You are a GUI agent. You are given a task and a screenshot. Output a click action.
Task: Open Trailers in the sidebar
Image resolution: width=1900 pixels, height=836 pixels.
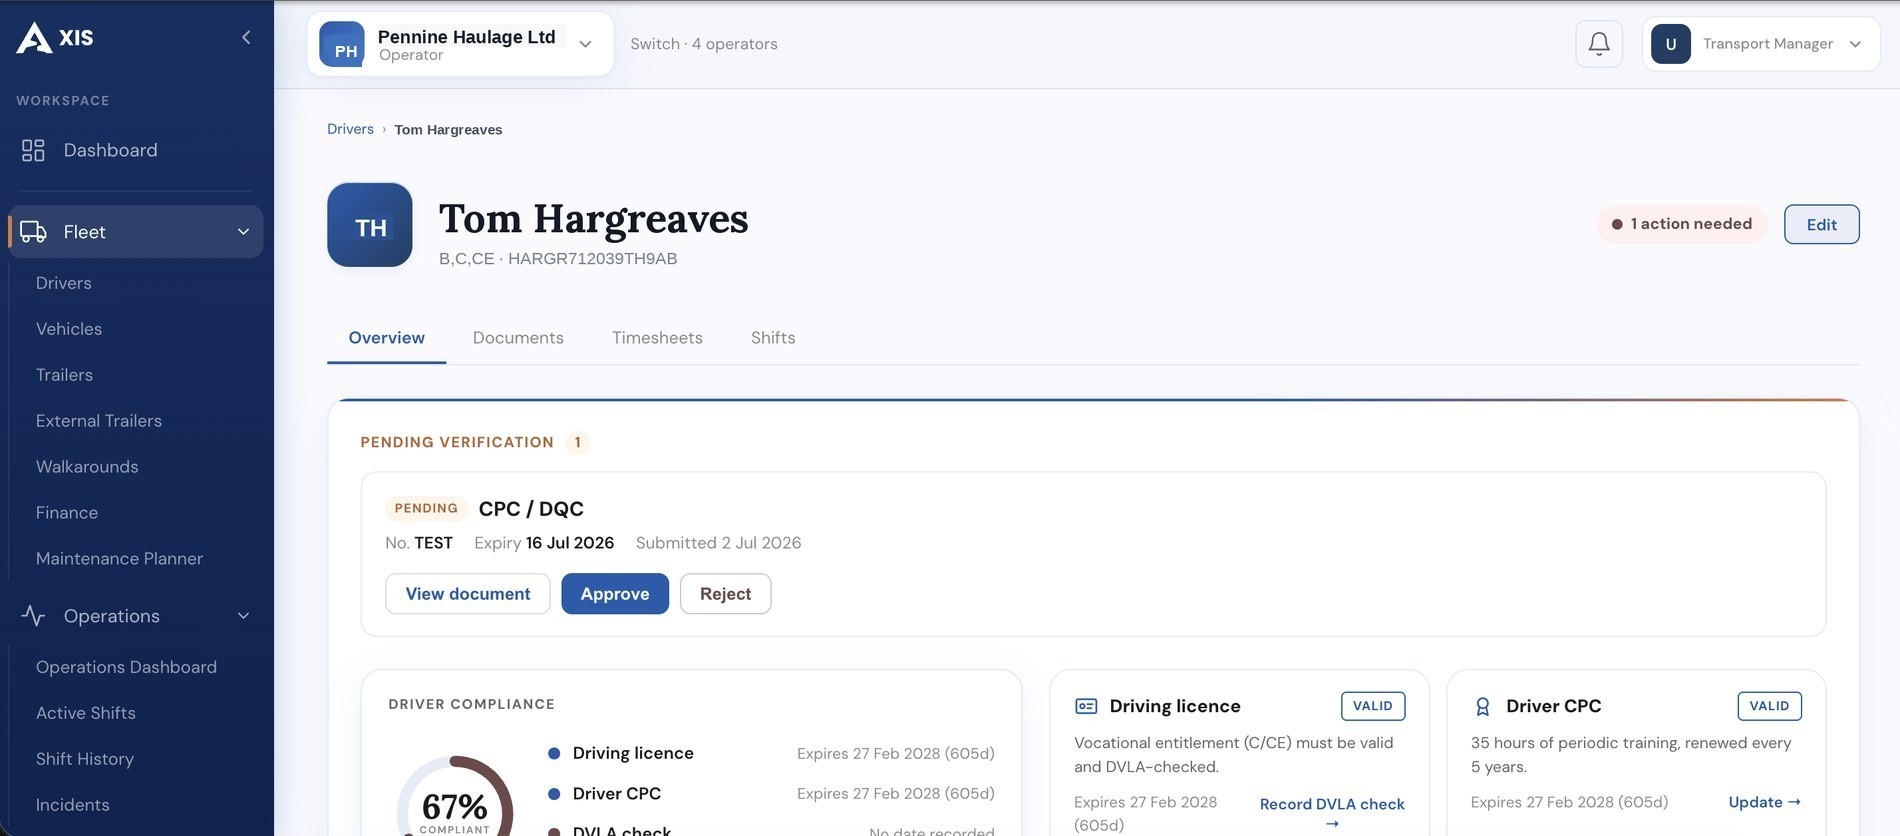pos(64,375)
